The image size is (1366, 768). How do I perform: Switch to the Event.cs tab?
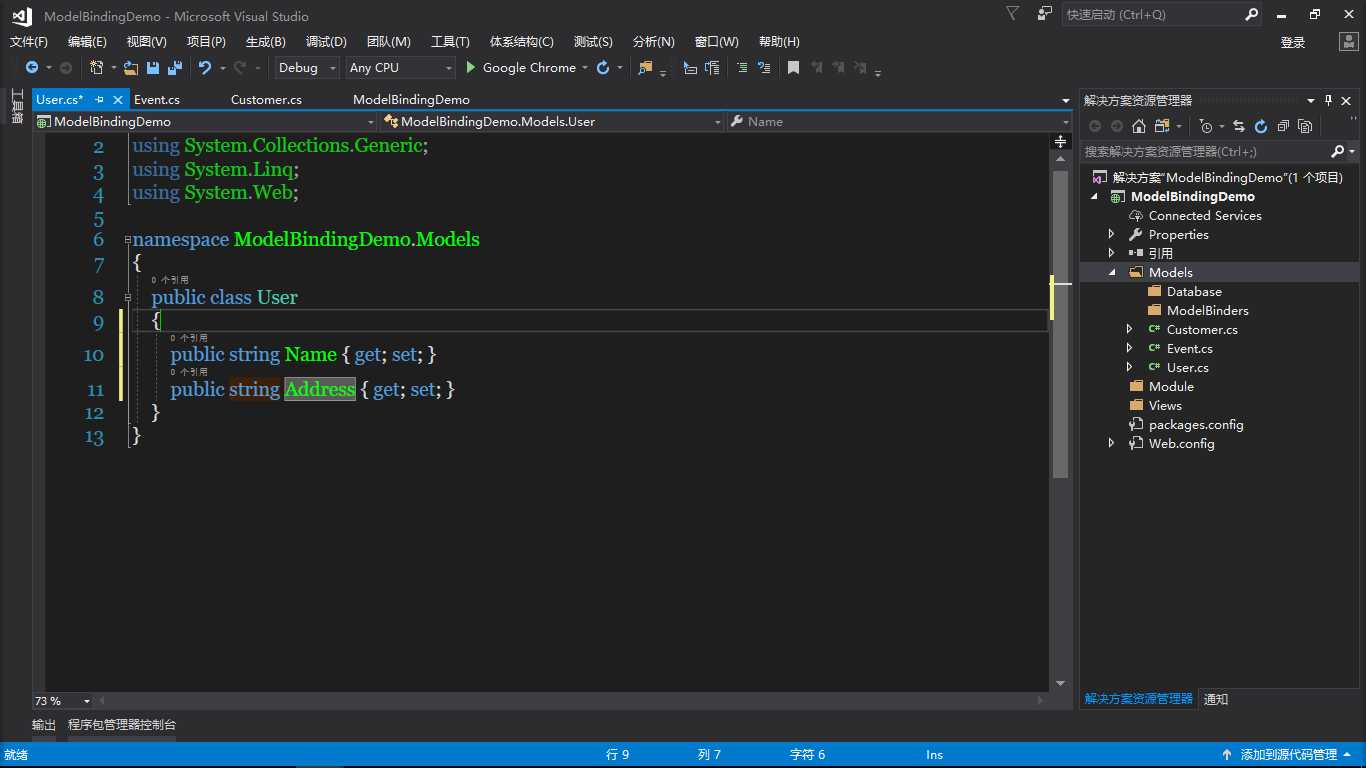point(157,100)
